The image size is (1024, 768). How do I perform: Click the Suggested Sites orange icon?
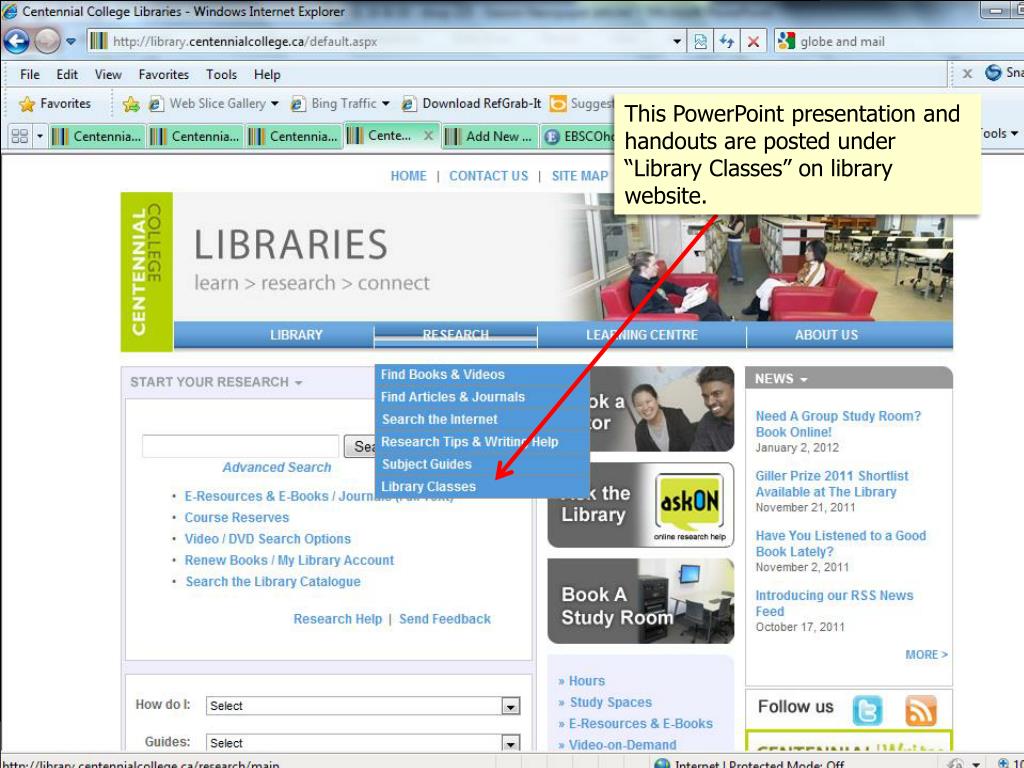click(558, 103)
